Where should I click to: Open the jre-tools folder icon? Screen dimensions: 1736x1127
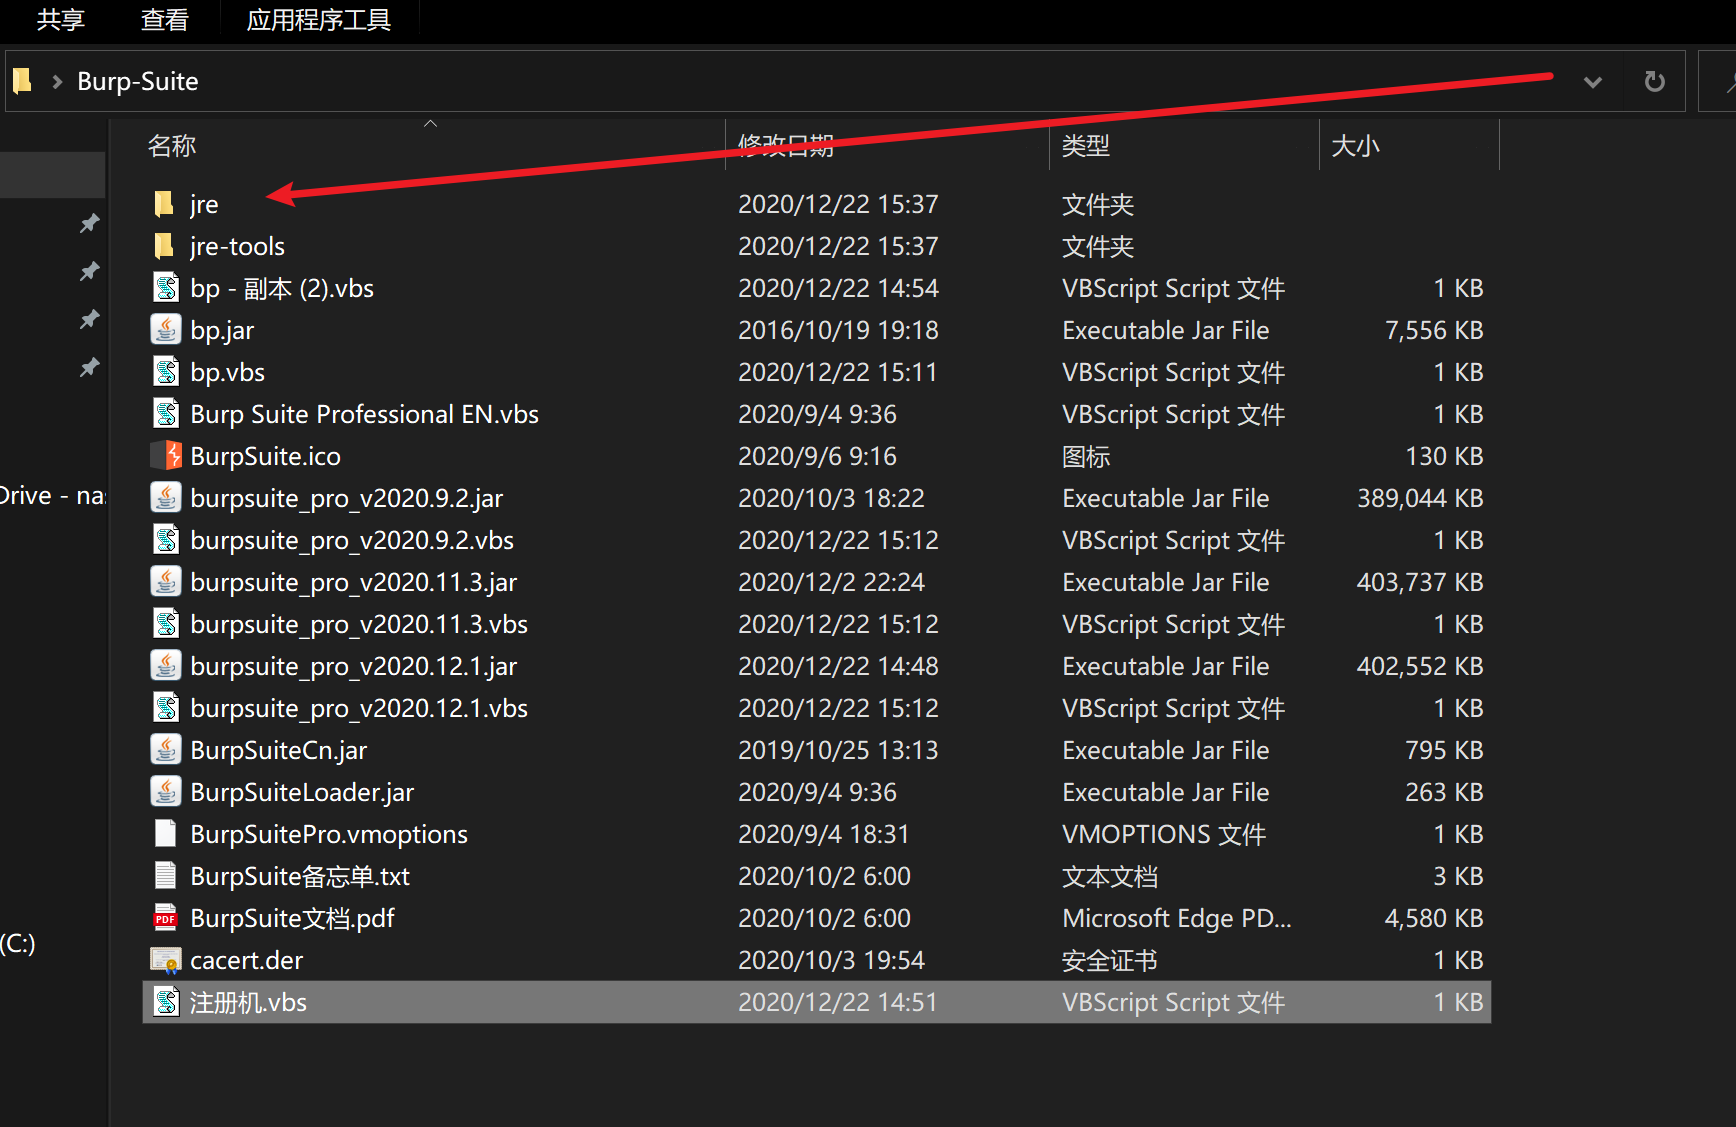click(165, 246)
